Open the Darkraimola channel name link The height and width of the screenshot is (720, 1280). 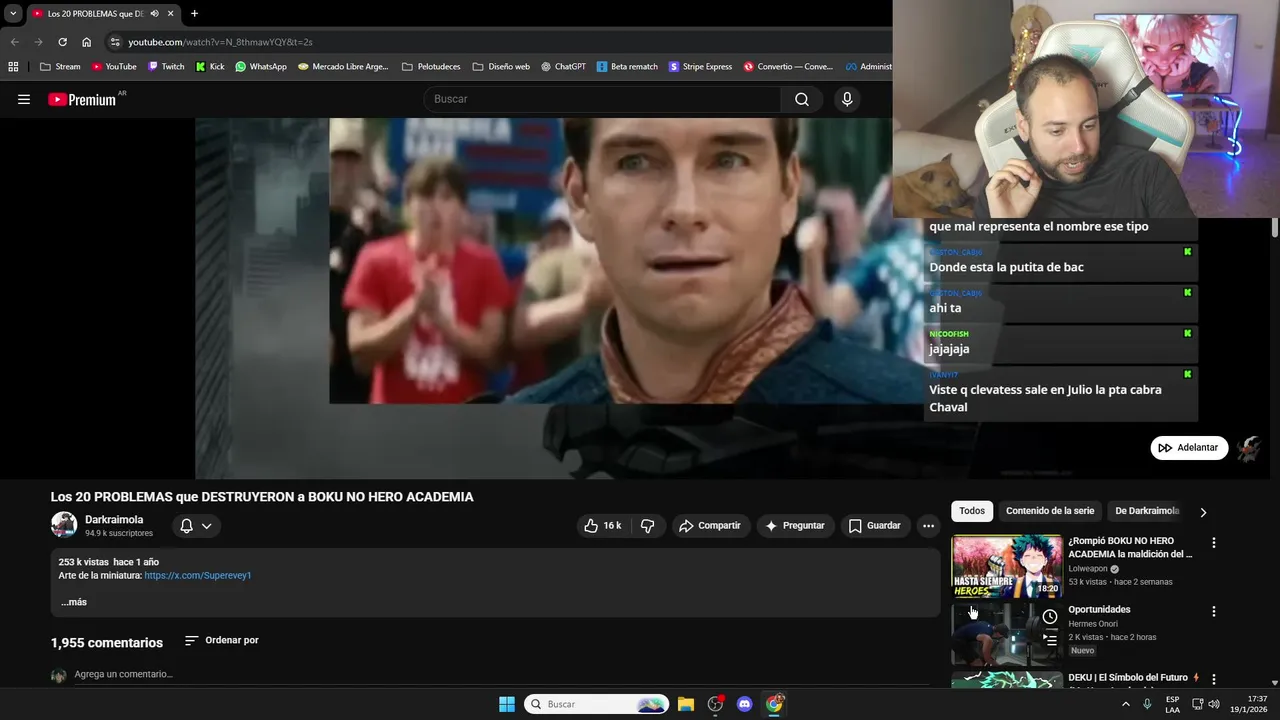[114, 520]
